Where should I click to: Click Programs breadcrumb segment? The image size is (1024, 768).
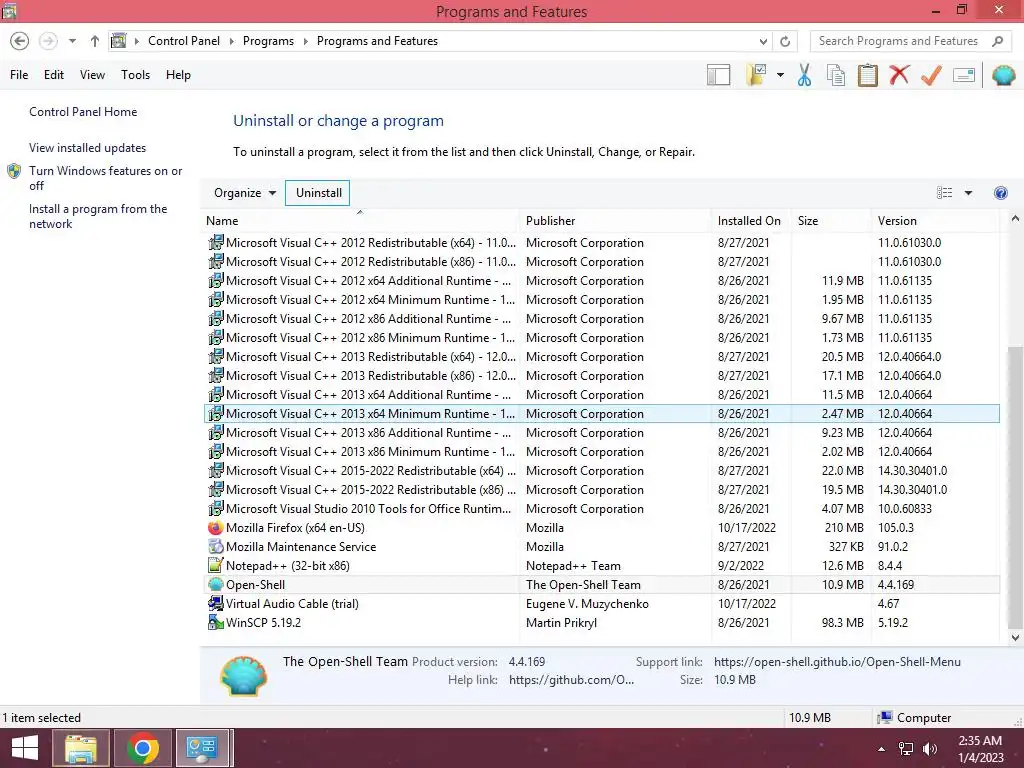[268, 41]
